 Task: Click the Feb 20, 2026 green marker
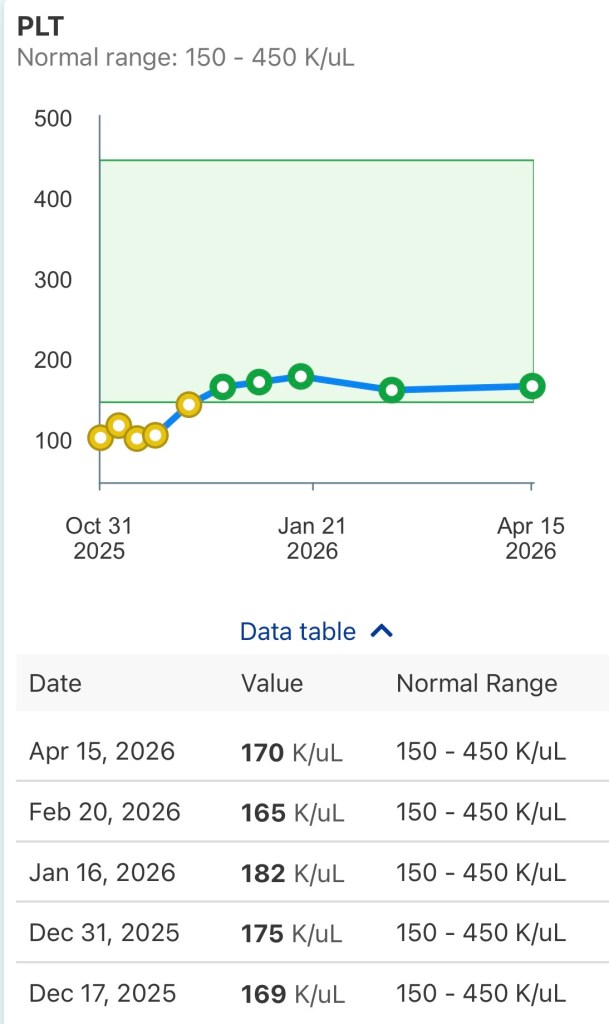(x=393, y=390)
